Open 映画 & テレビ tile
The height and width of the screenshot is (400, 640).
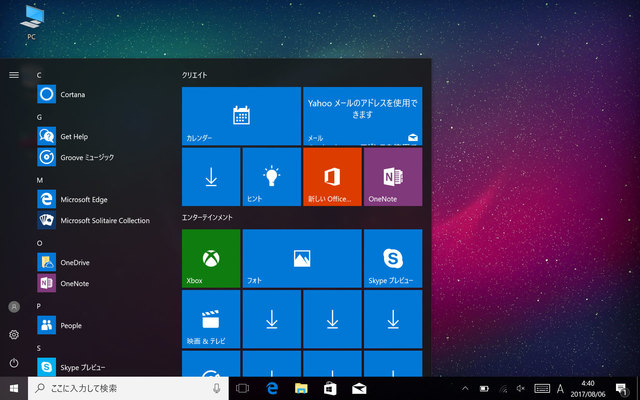[x=211, y=319]
